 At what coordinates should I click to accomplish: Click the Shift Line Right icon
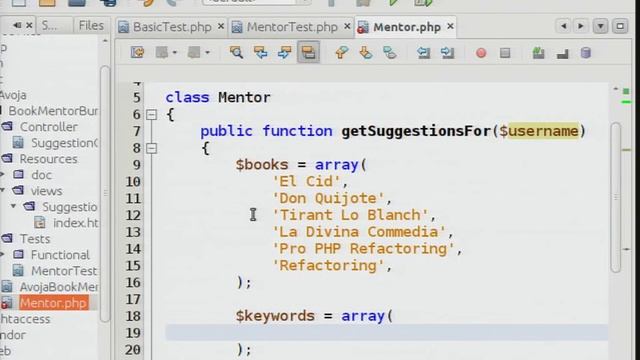point(447,53)
